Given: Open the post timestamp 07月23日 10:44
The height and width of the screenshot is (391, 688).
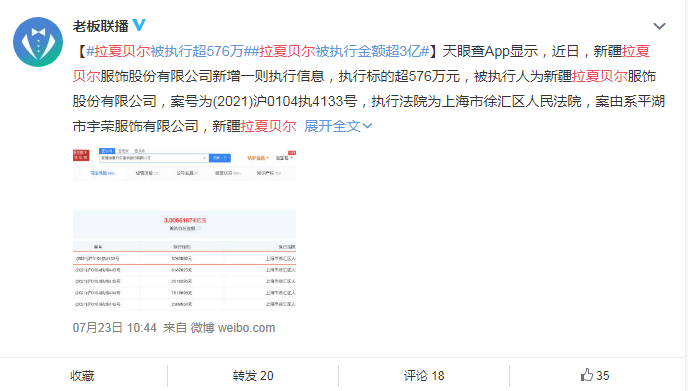Looking at the screenshot, I should 115,328.
